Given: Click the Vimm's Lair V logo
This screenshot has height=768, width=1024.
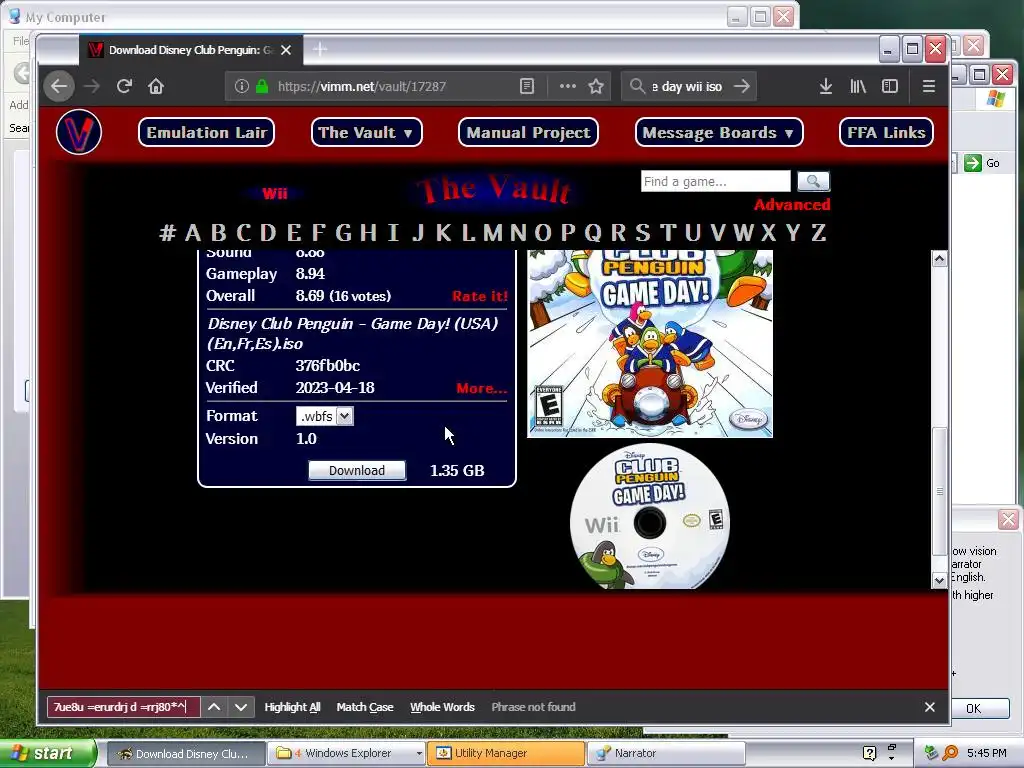Looking at the screenshot, I should (79, 132).
